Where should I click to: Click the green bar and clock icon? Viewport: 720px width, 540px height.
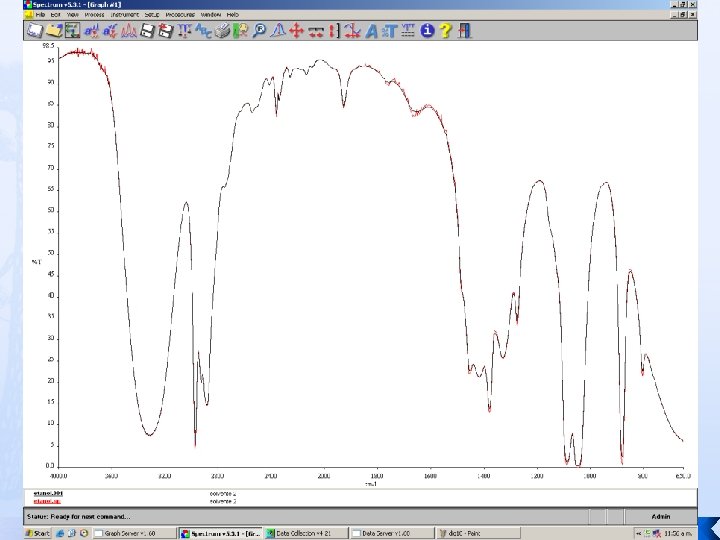click(241, 31)
